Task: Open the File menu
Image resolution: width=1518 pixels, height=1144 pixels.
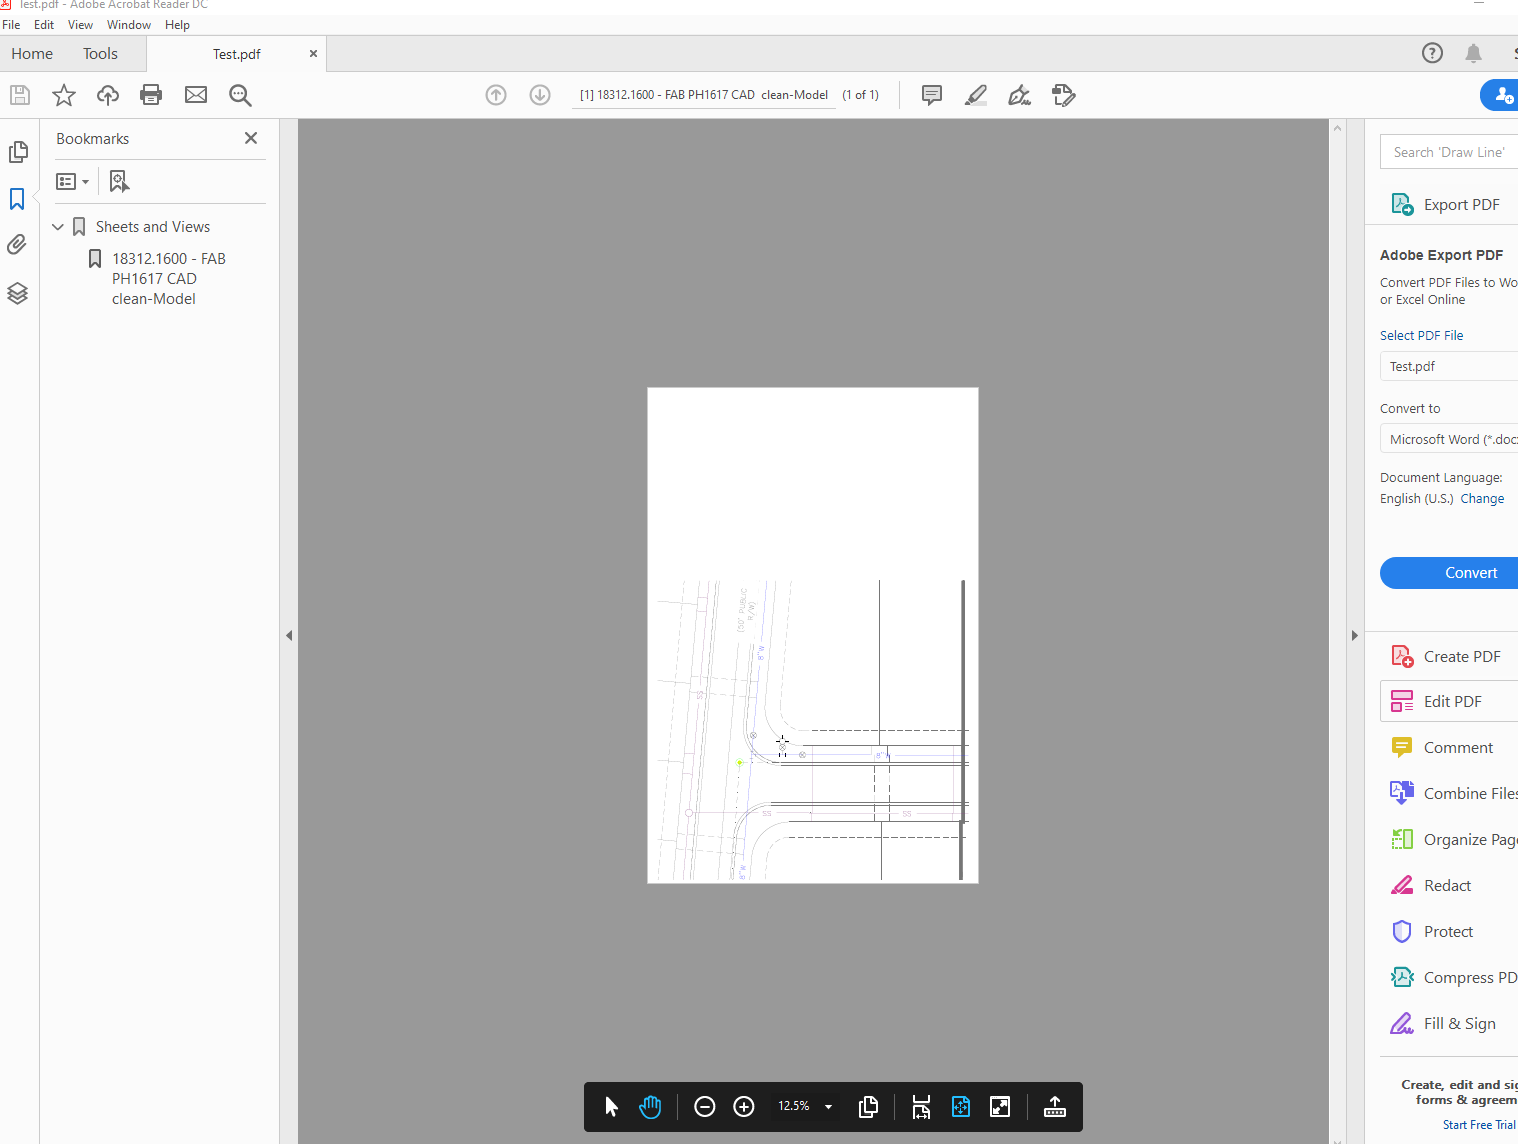Action: point(11,25)
